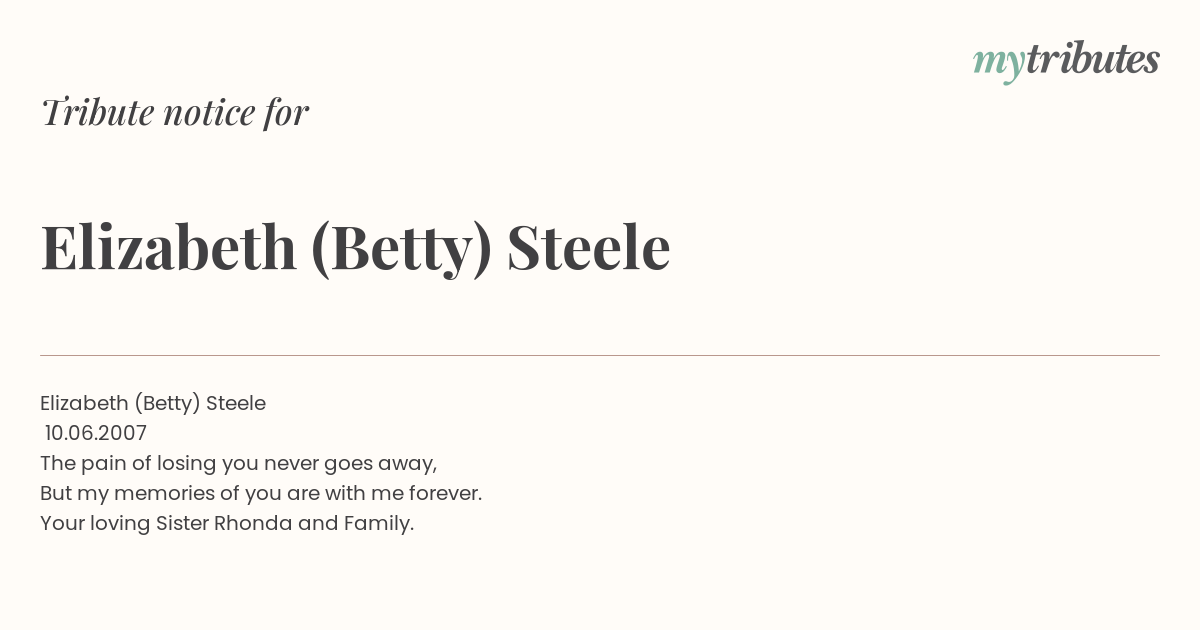Viewport: 1200px width, 630px height.
Task: Click the word "Elizabeth" in the large title
Action: pos(169,247)
